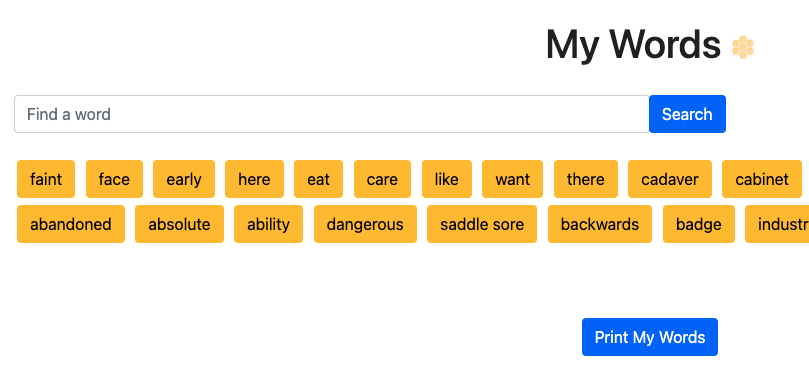Viewport: 809px width, 388px height.
Task: Click the 'abandoned' word tag
Action: click(x=71, y=224)
